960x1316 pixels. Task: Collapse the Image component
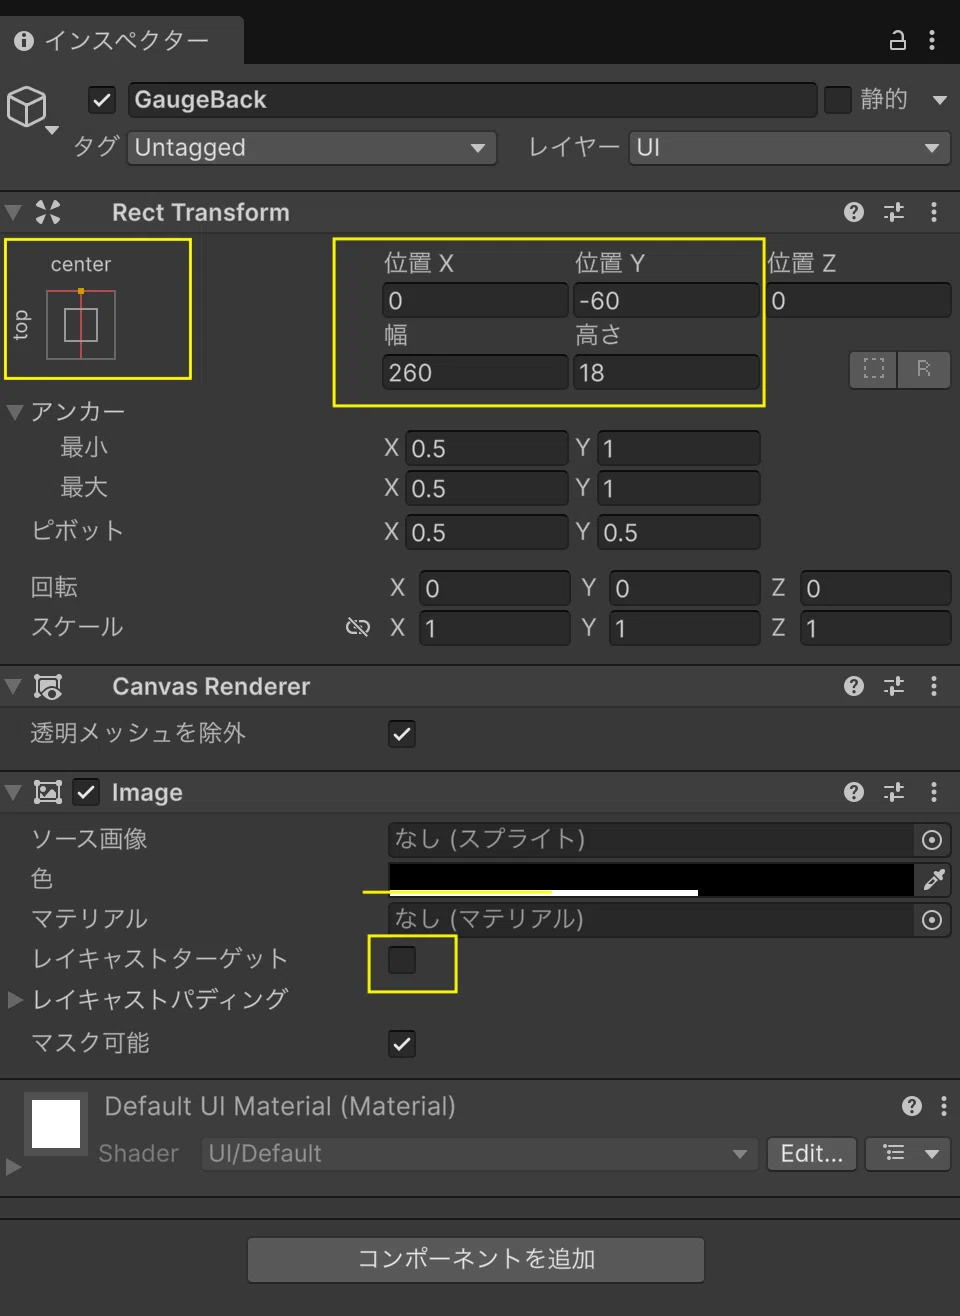(13, 792)
